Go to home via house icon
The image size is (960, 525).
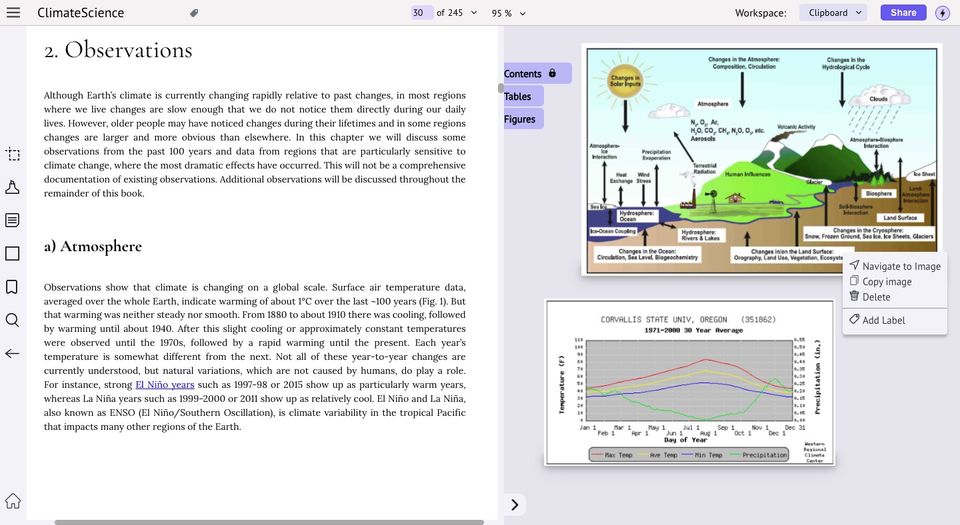click(13, 501)
